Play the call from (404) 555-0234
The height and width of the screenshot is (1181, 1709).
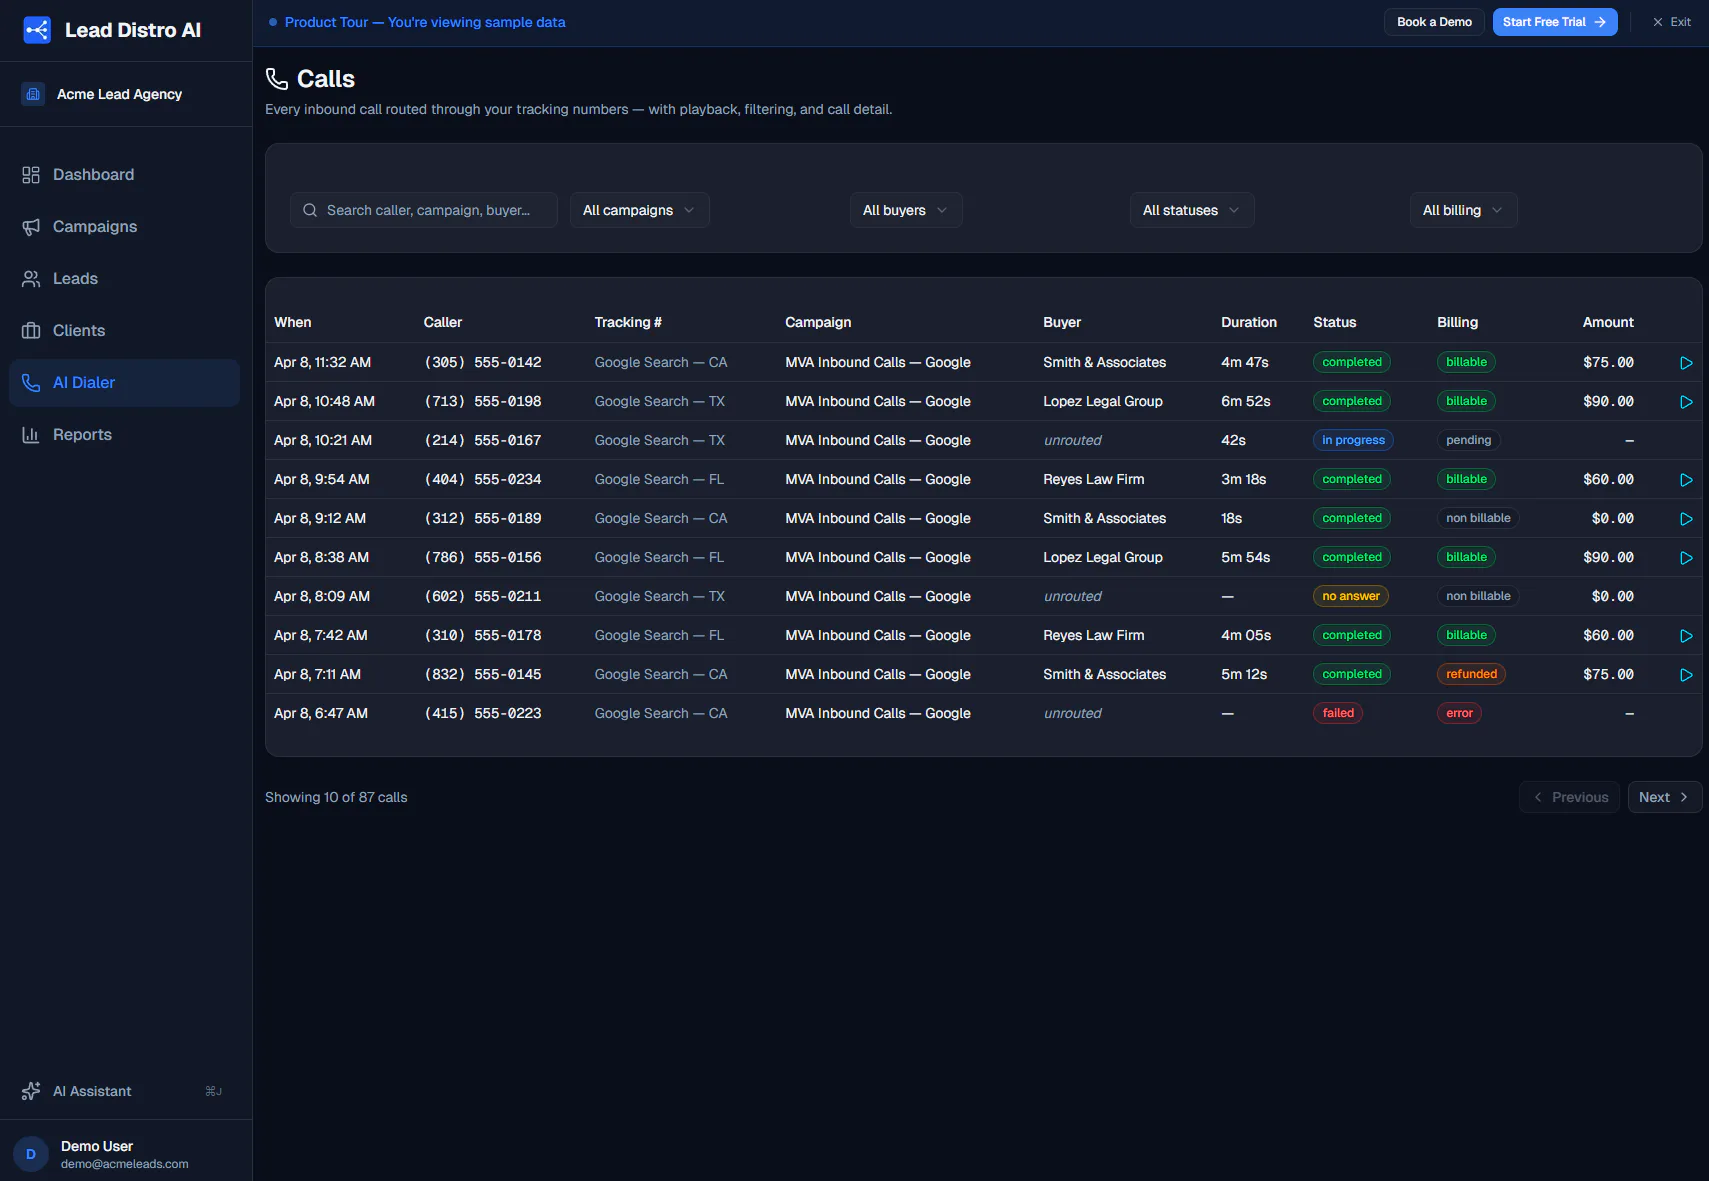pos(1686,480)
